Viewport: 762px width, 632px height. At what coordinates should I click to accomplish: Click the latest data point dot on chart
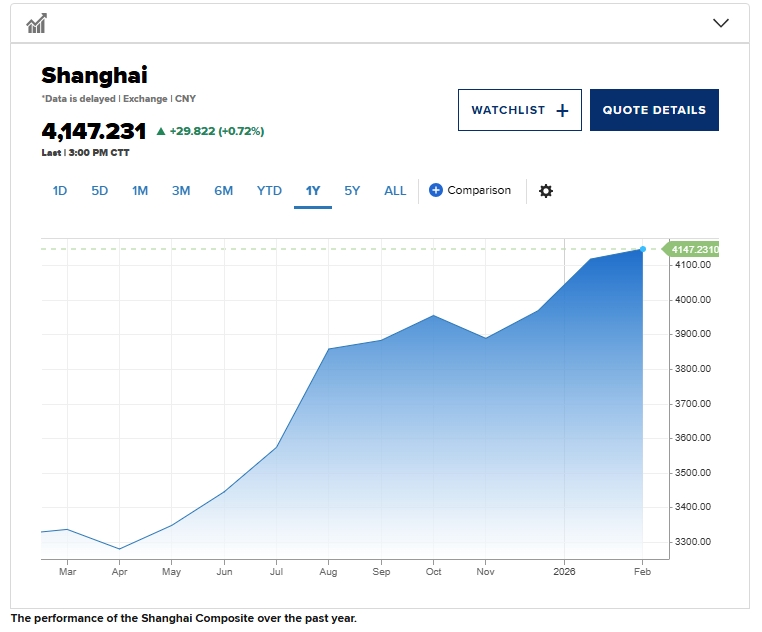[643, 249]
